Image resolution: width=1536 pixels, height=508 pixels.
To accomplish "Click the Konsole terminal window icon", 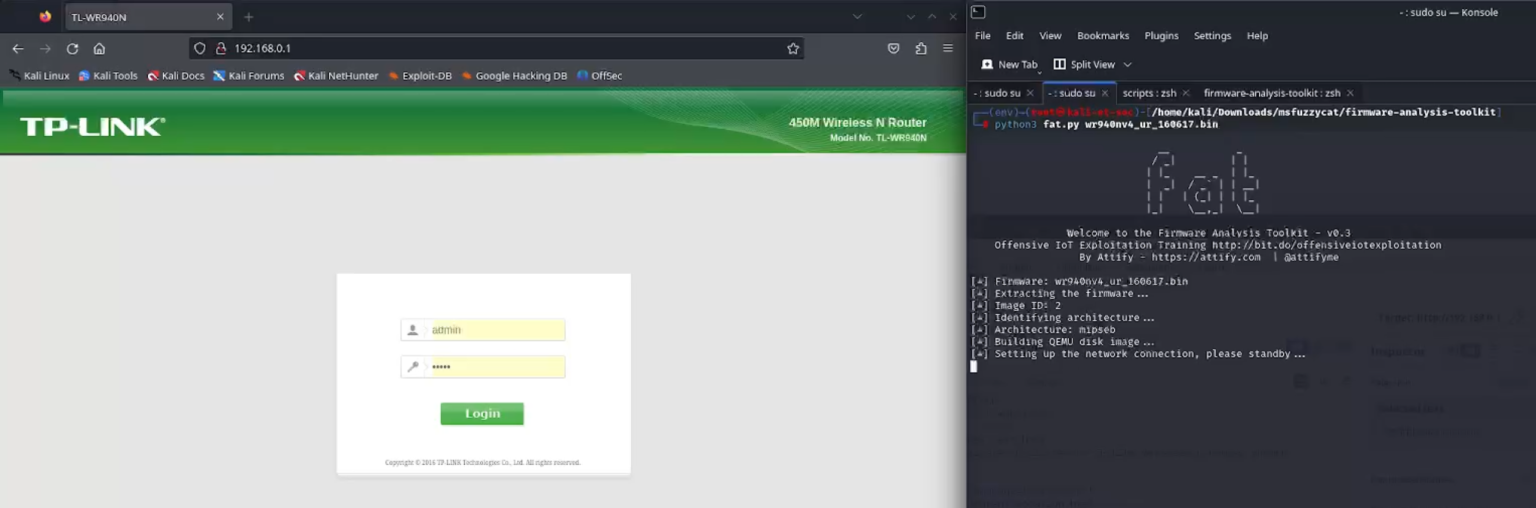I will [978, 12].
